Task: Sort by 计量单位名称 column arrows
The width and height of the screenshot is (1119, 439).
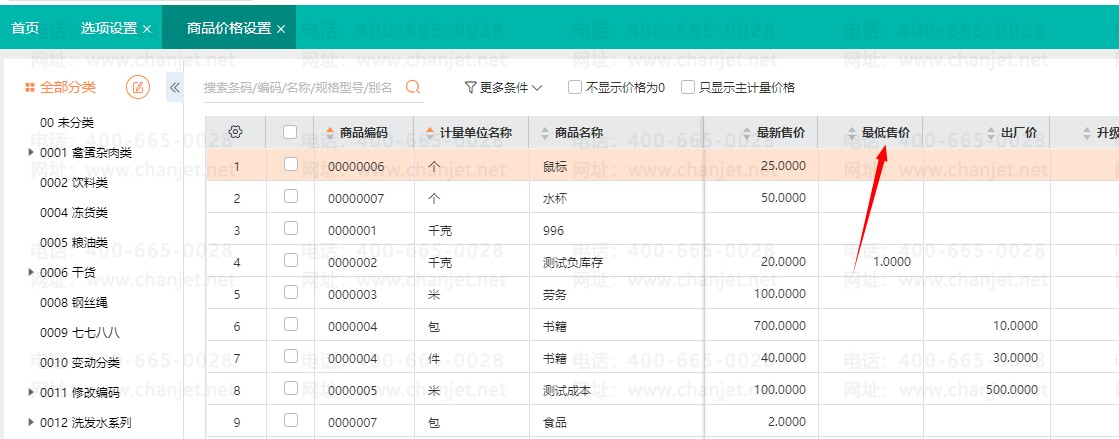Action: 430,133
